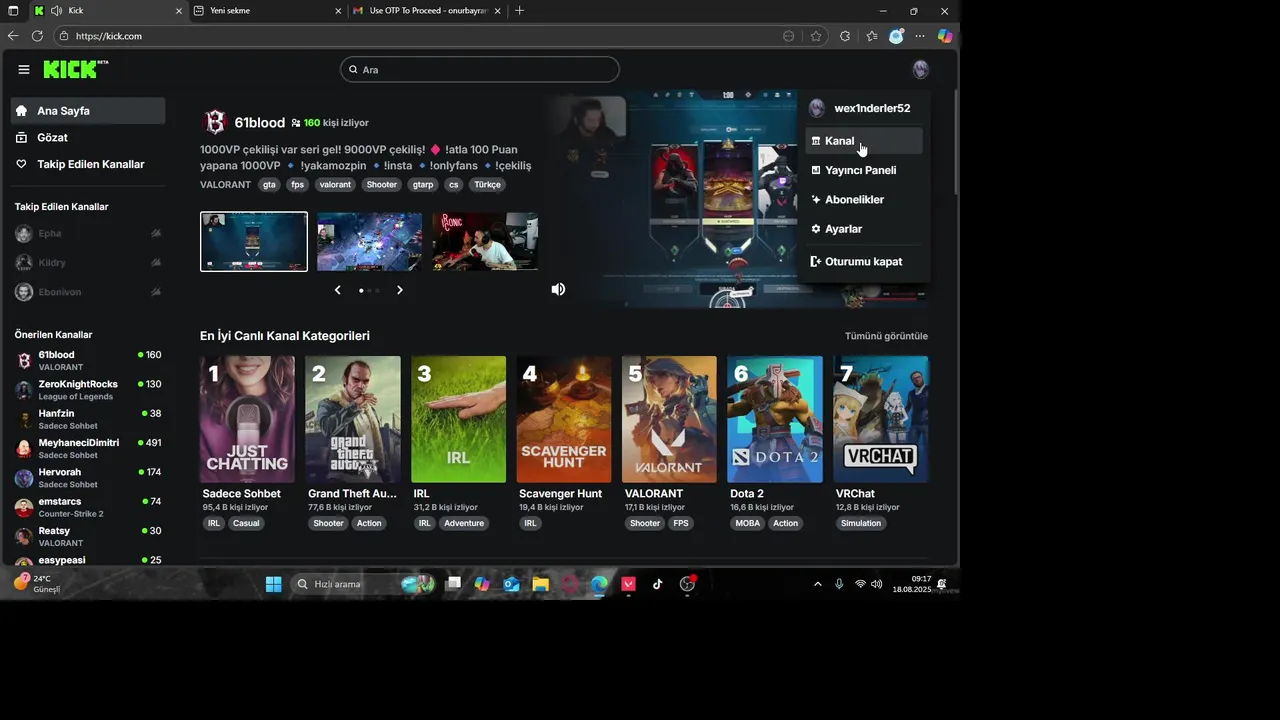Open tab actions icon at window top-left
Viewport: 1280px width, 720px height.
pyautogui.click(x=13, y=11)
